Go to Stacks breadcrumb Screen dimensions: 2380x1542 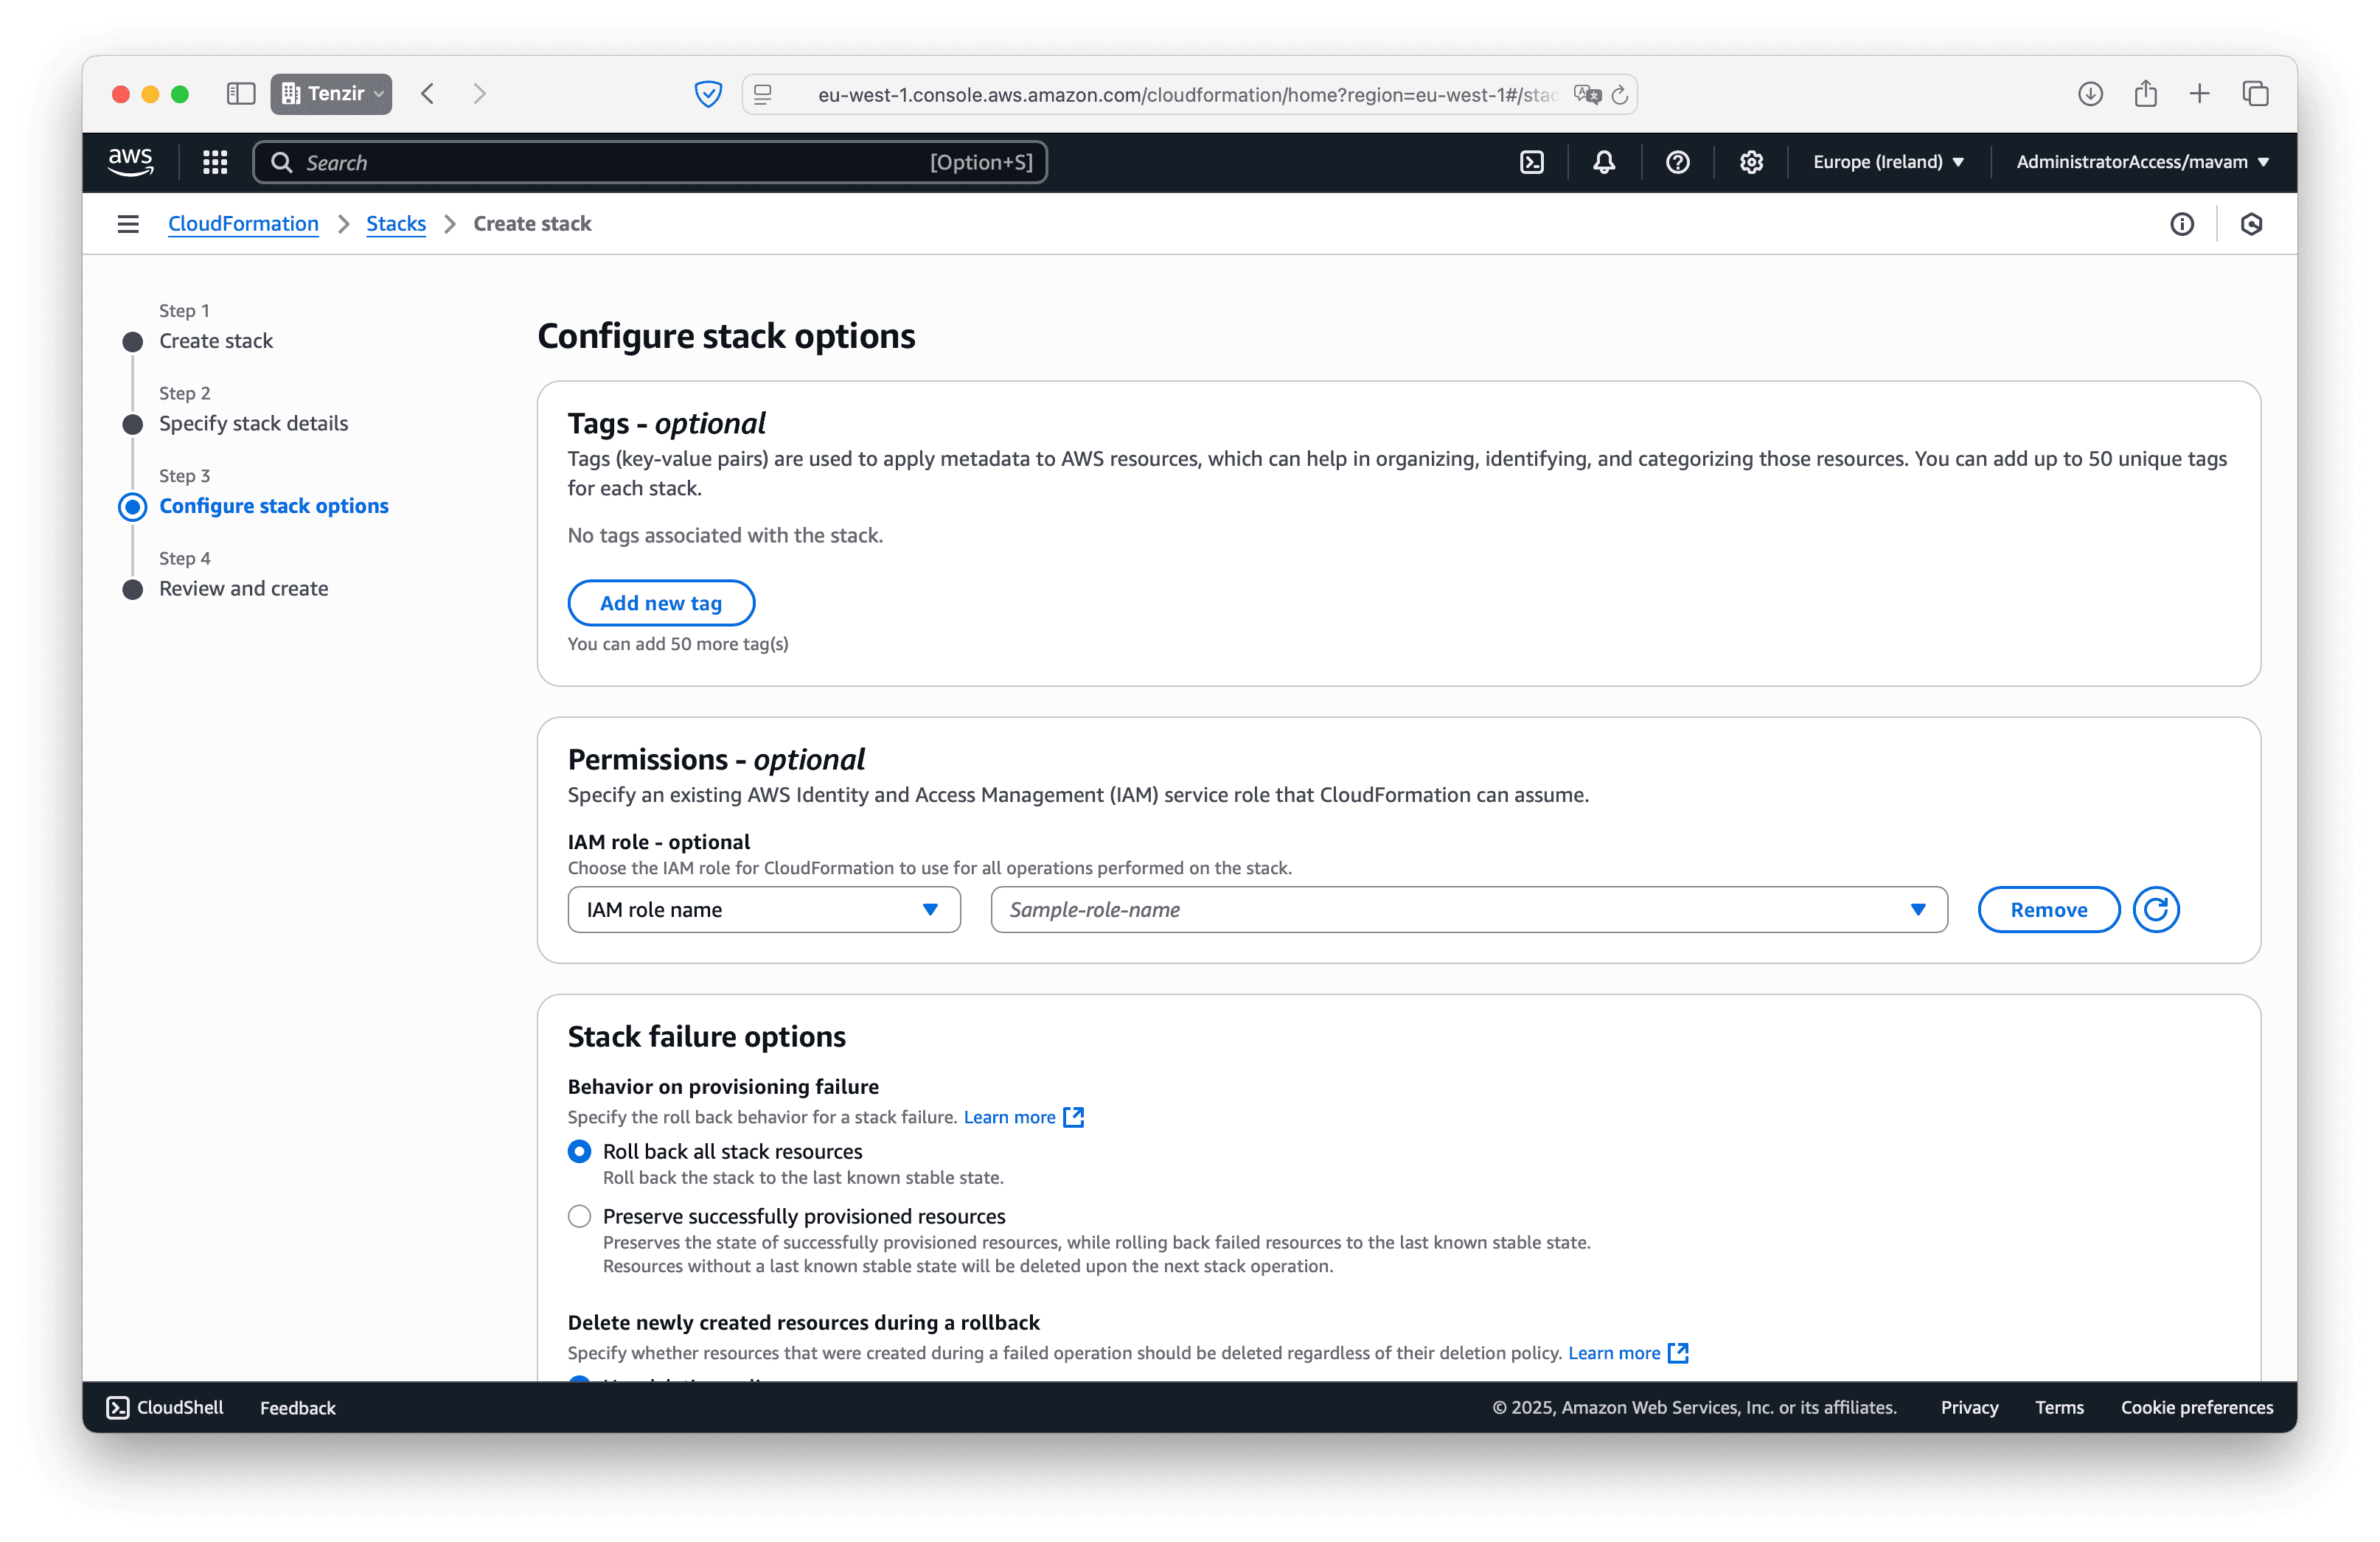tap(395, 224)
